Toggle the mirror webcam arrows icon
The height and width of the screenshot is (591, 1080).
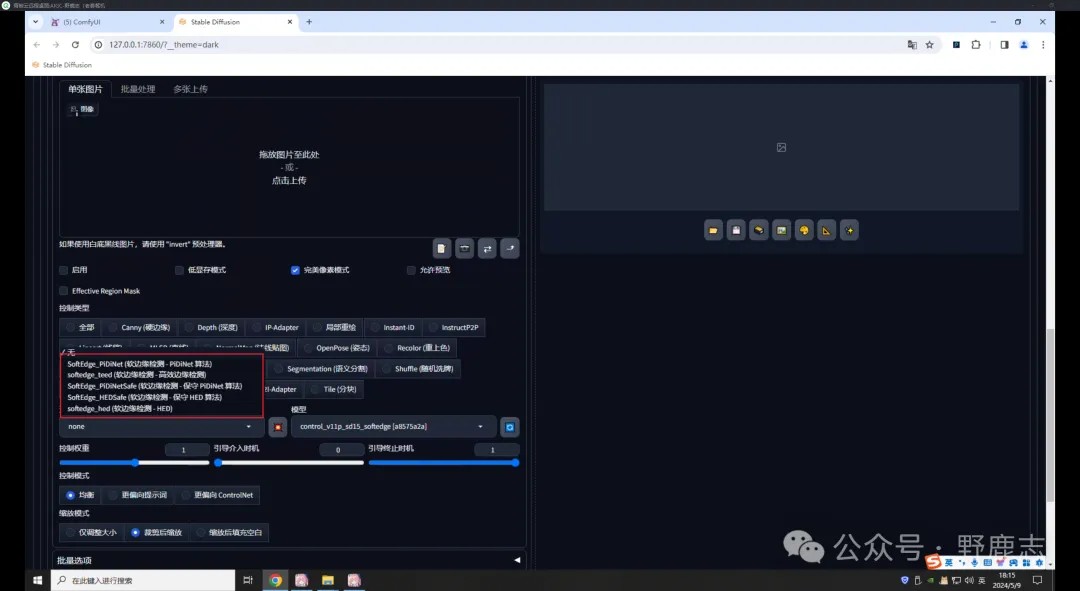pyautogui.click(x=487, y=249)
